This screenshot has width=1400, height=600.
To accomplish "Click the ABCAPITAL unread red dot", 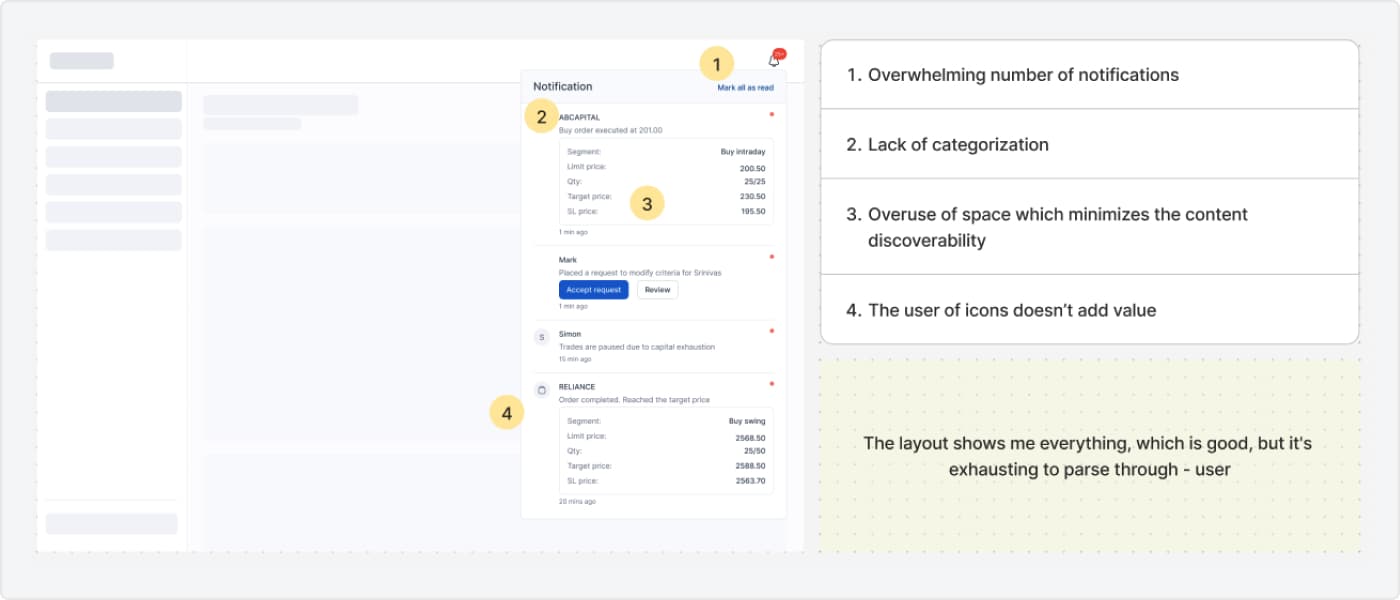I will point(771,114).
